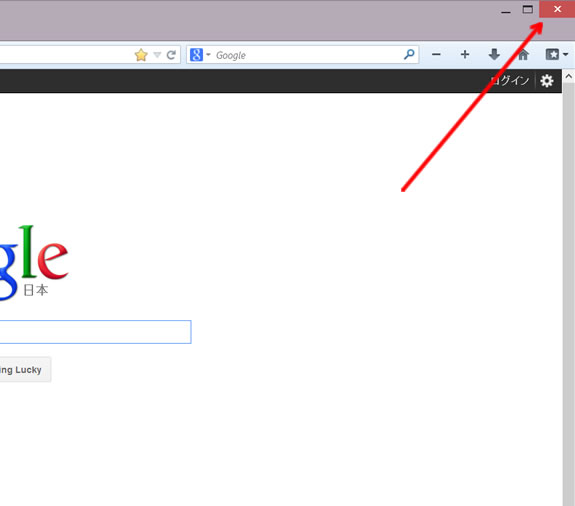Expand the bookmarks menu dropdown arrow
The width and height of the screenshot is (575, 506).
565,55
